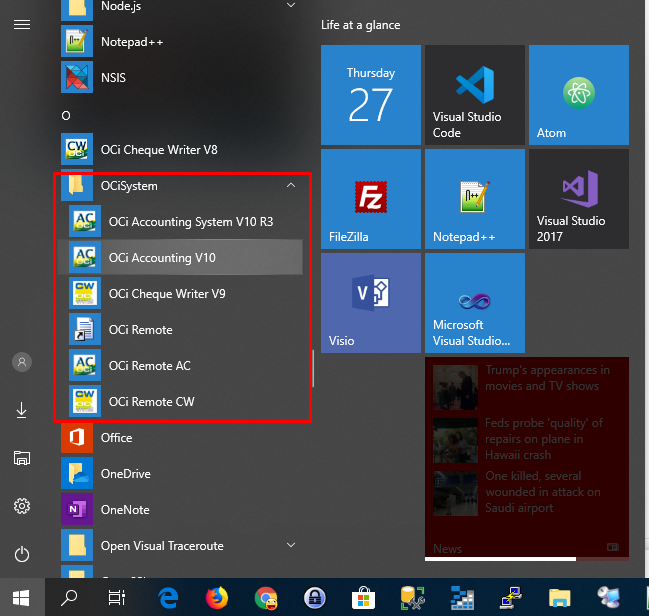The image size is (649, 616).
Task: Launch OneNote from the app list
Action: point(181,510)
